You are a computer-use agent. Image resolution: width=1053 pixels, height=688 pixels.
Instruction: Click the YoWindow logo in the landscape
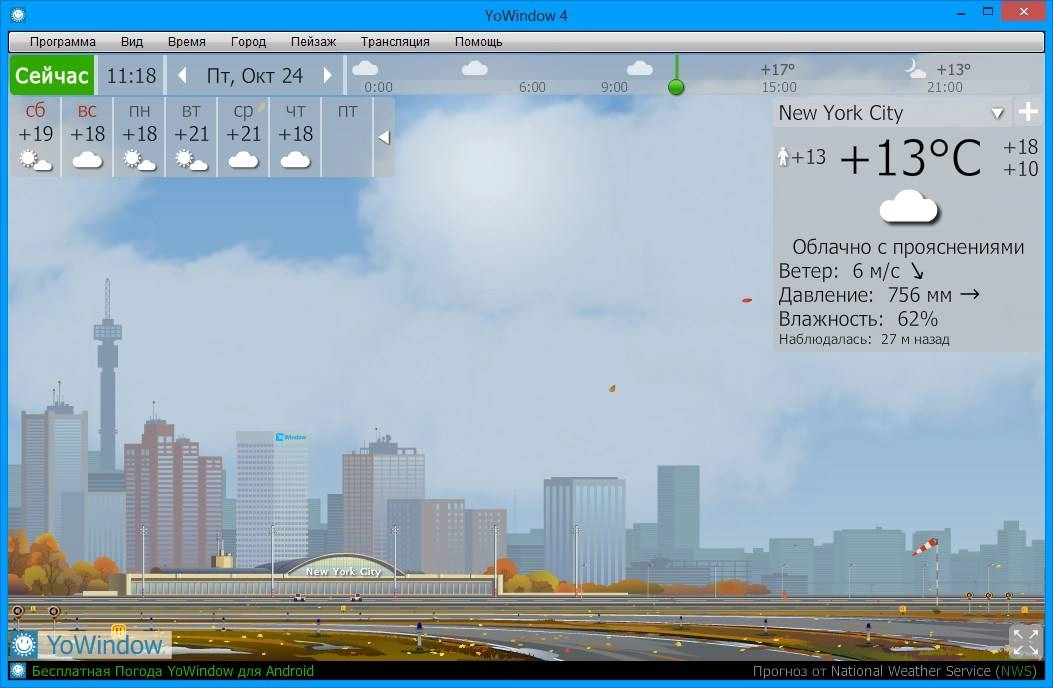click(91, 644)
